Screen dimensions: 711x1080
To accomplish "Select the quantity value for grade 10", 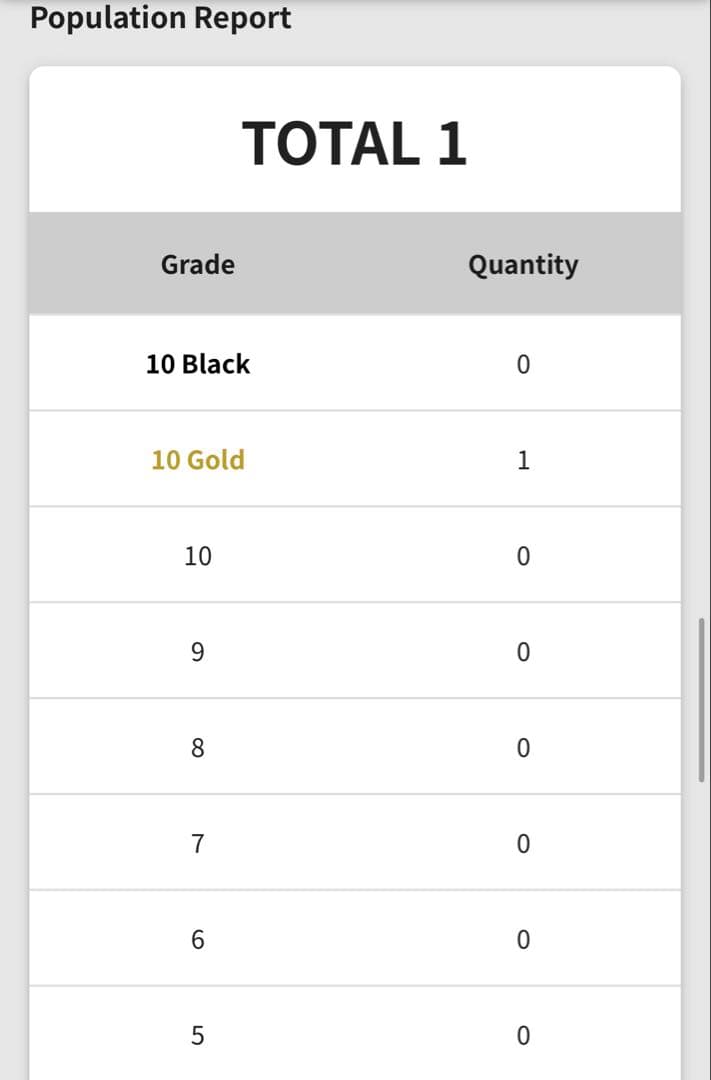I will point(523,556).
